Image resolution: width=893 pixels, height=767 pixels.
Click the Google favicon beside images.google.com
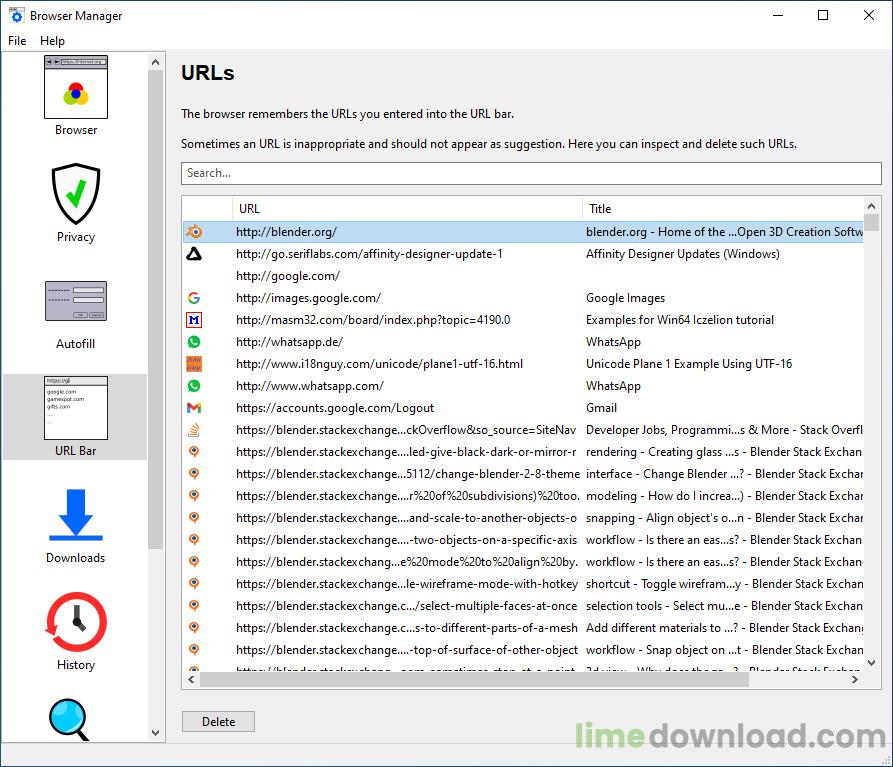(193, 298)
